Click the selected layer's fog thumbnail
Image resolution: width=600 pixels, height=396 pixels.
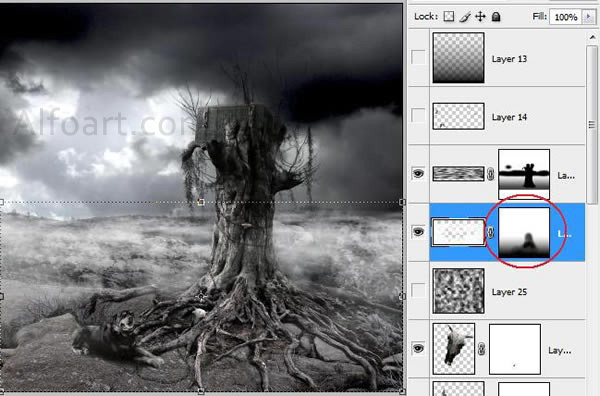pos(458,232)
